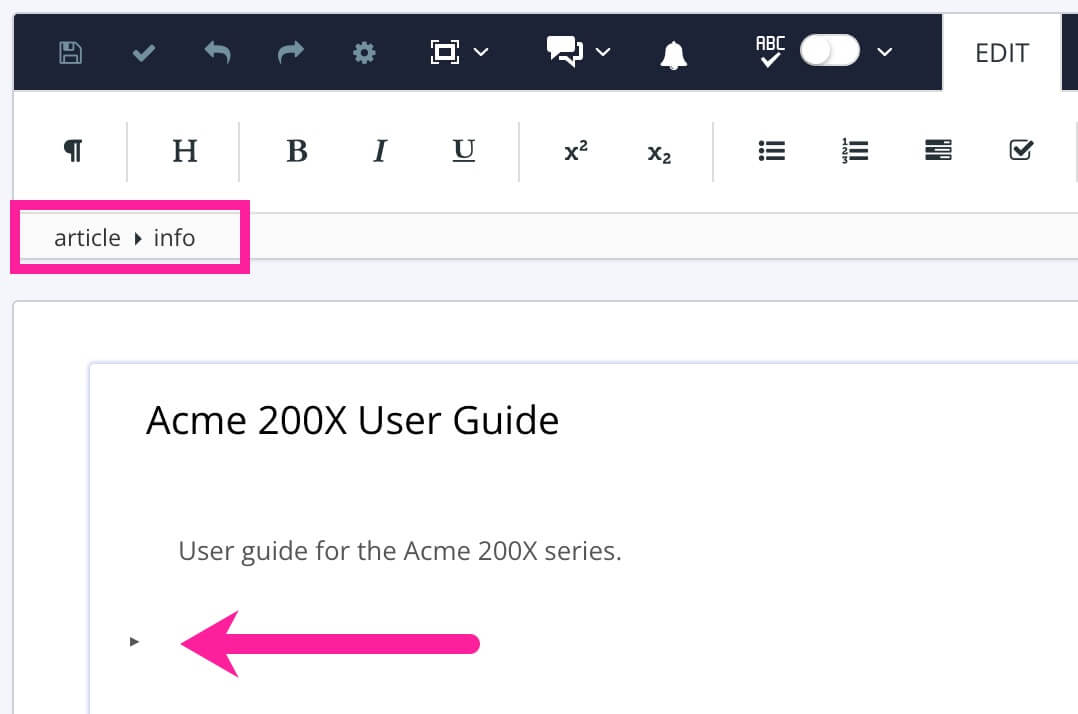Save the current document
The height and width of the screenshot is (714, 1078).
pyautogui.click(x=69, y=52)
